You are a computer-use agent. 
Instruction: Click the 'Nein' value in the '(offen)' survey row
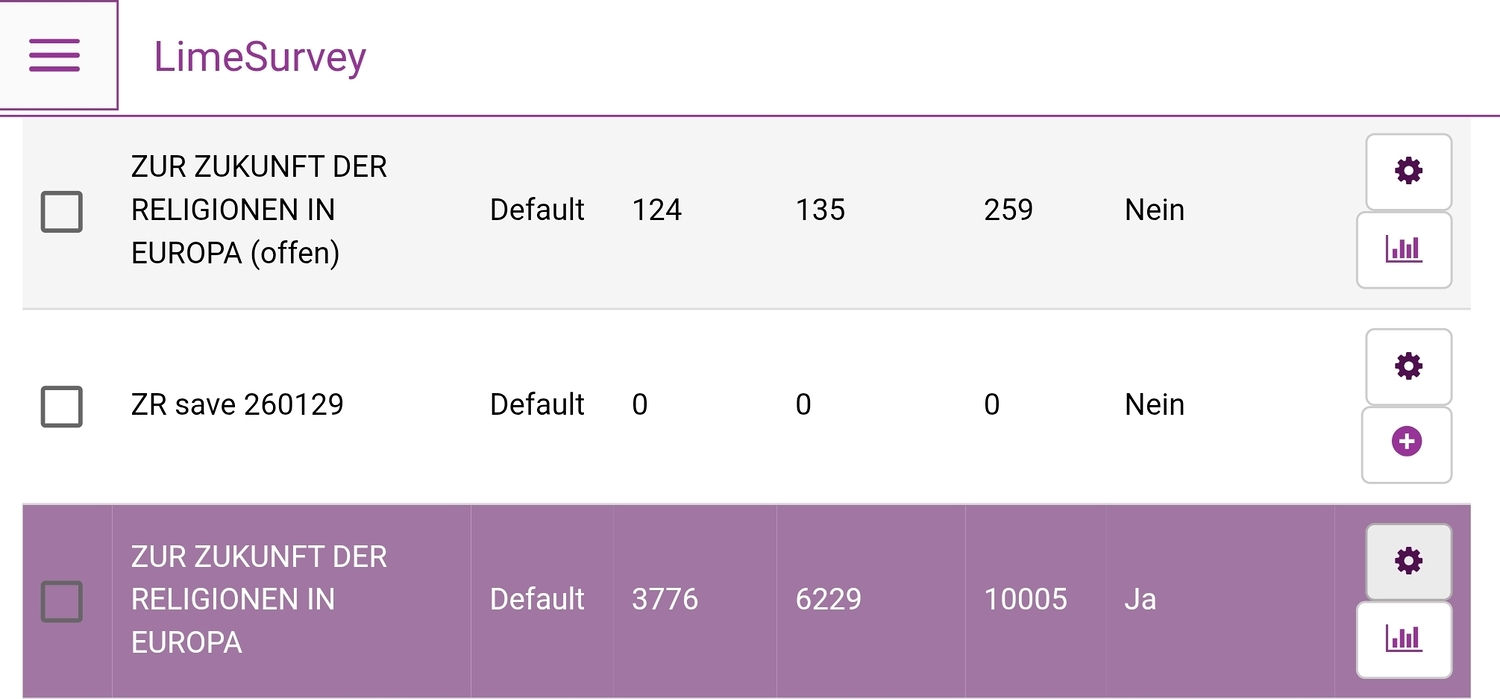point(1154,210)
